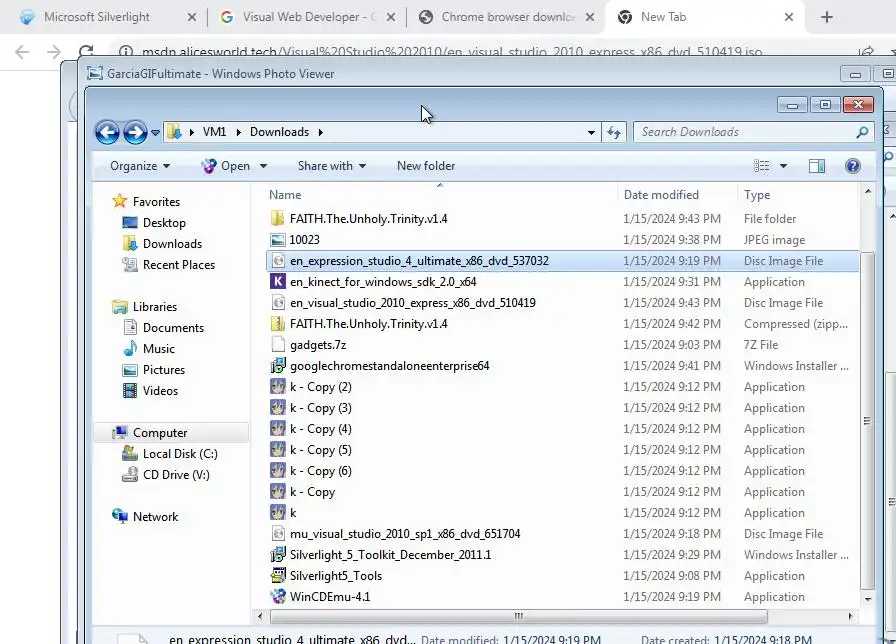Switch to the Microsoft Silverlight browser tab

click(107, 17)
